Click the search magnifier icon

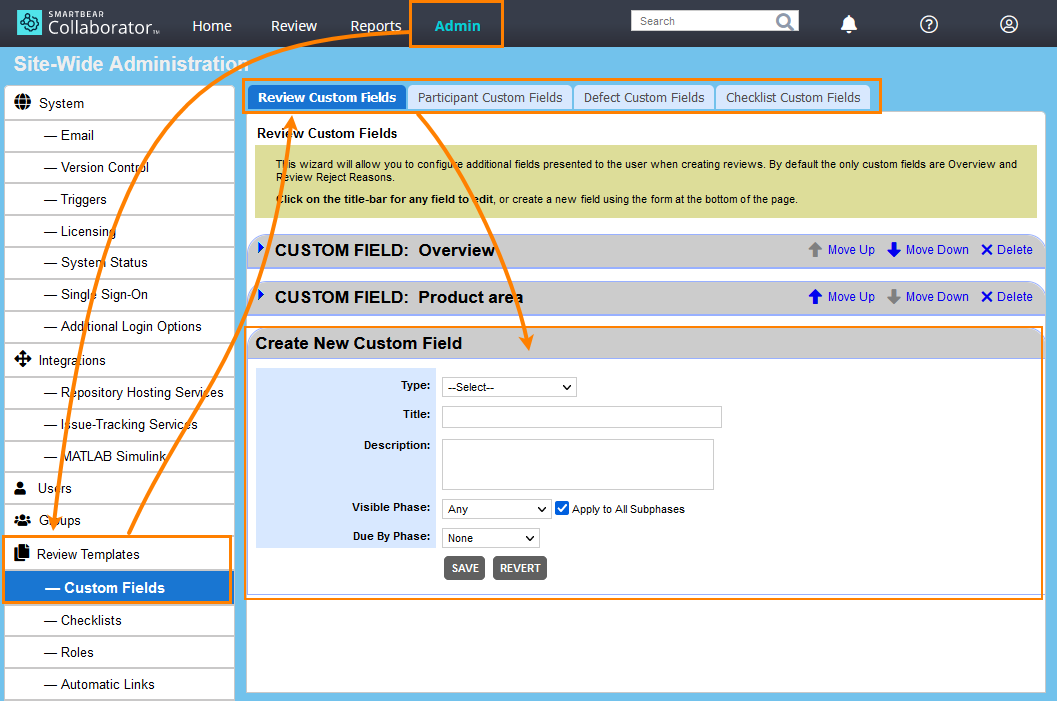785,21
